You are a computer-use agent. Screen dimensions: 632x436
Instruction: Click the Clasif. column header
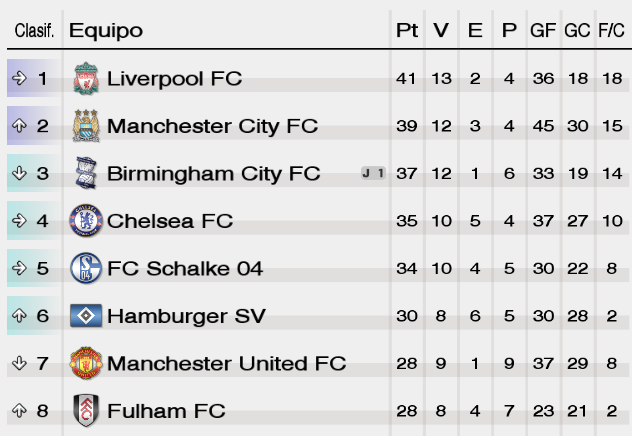(34, 31)
